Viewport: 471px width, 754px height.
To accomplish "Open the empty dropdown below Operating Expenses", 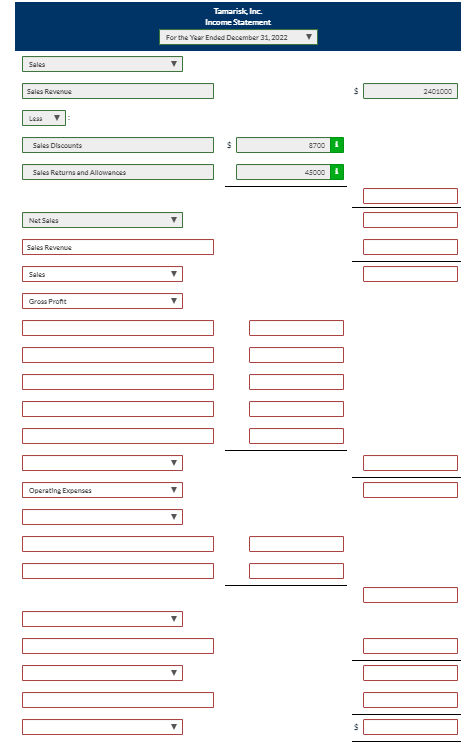I will [x=102, y=517].
